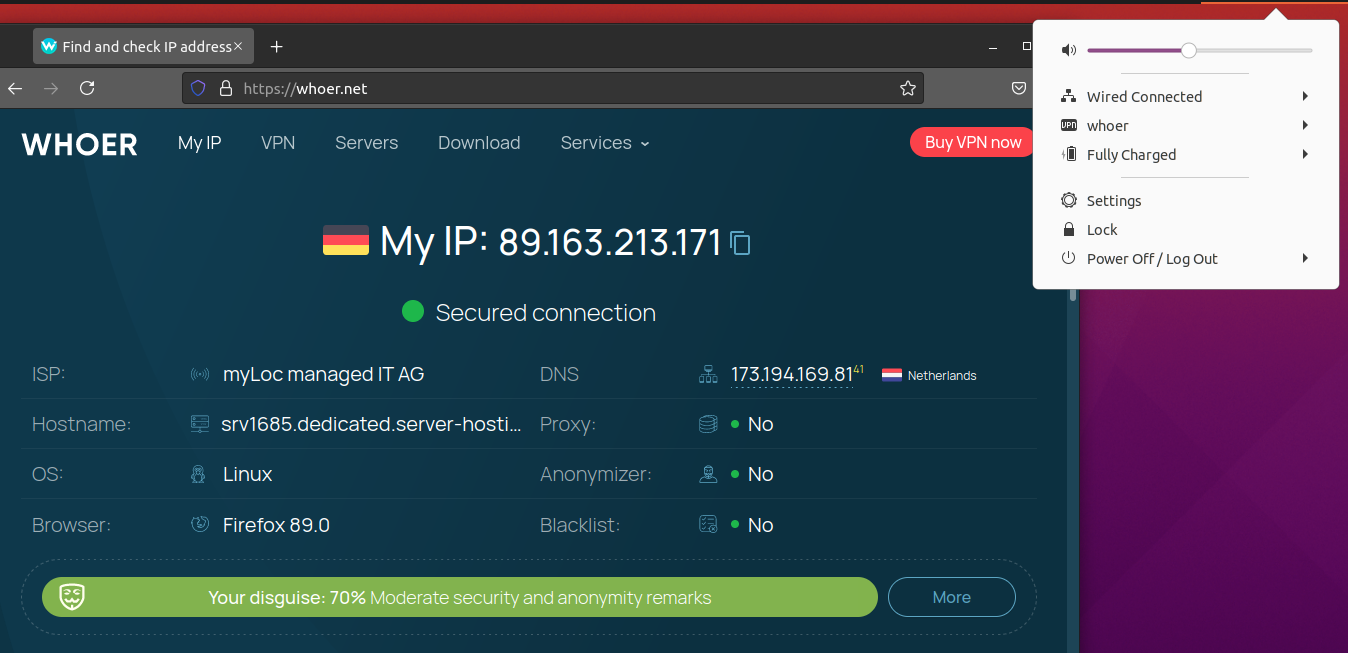Click the Settings gear icon in system menu
Screen dimensions: 1348x653
coord(1069,200)
